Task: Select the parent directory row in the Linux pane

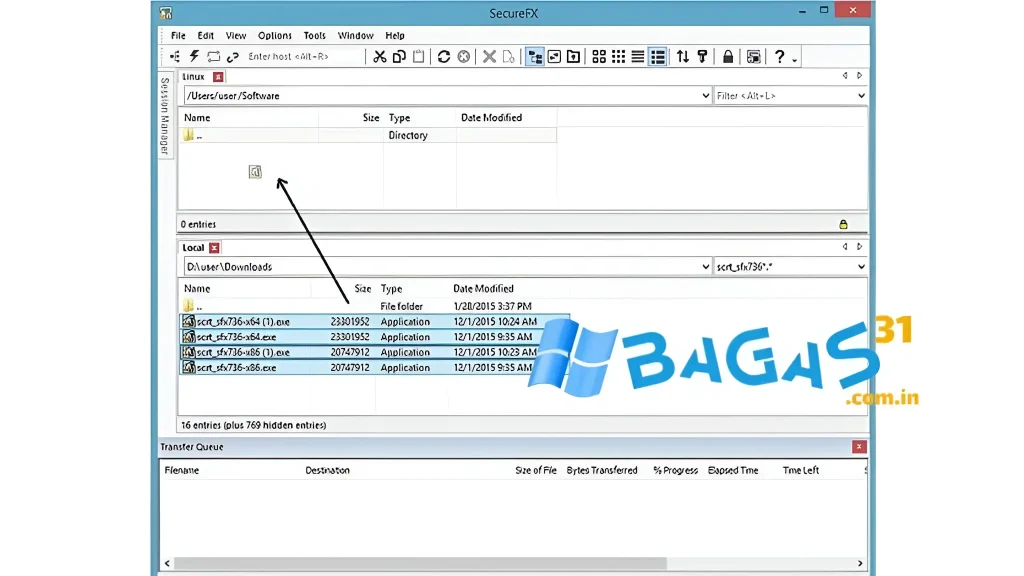Action: 368,135
